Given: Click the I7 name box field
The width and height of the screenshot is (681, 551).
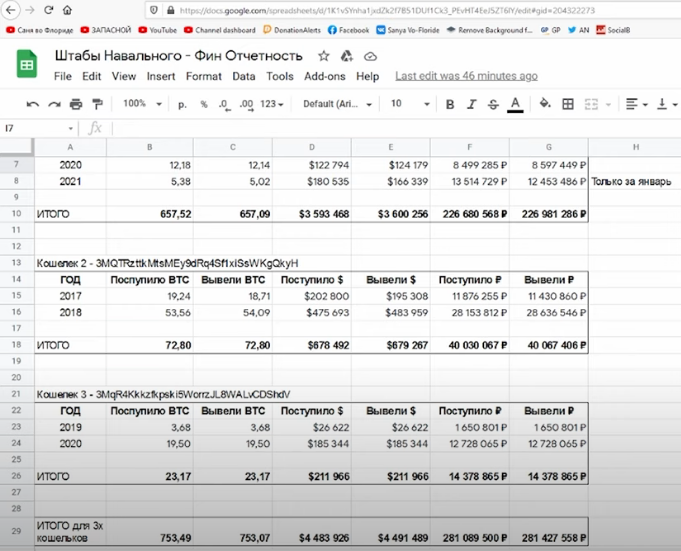Looking at the screenshot, I should click(x=38, y=129).
